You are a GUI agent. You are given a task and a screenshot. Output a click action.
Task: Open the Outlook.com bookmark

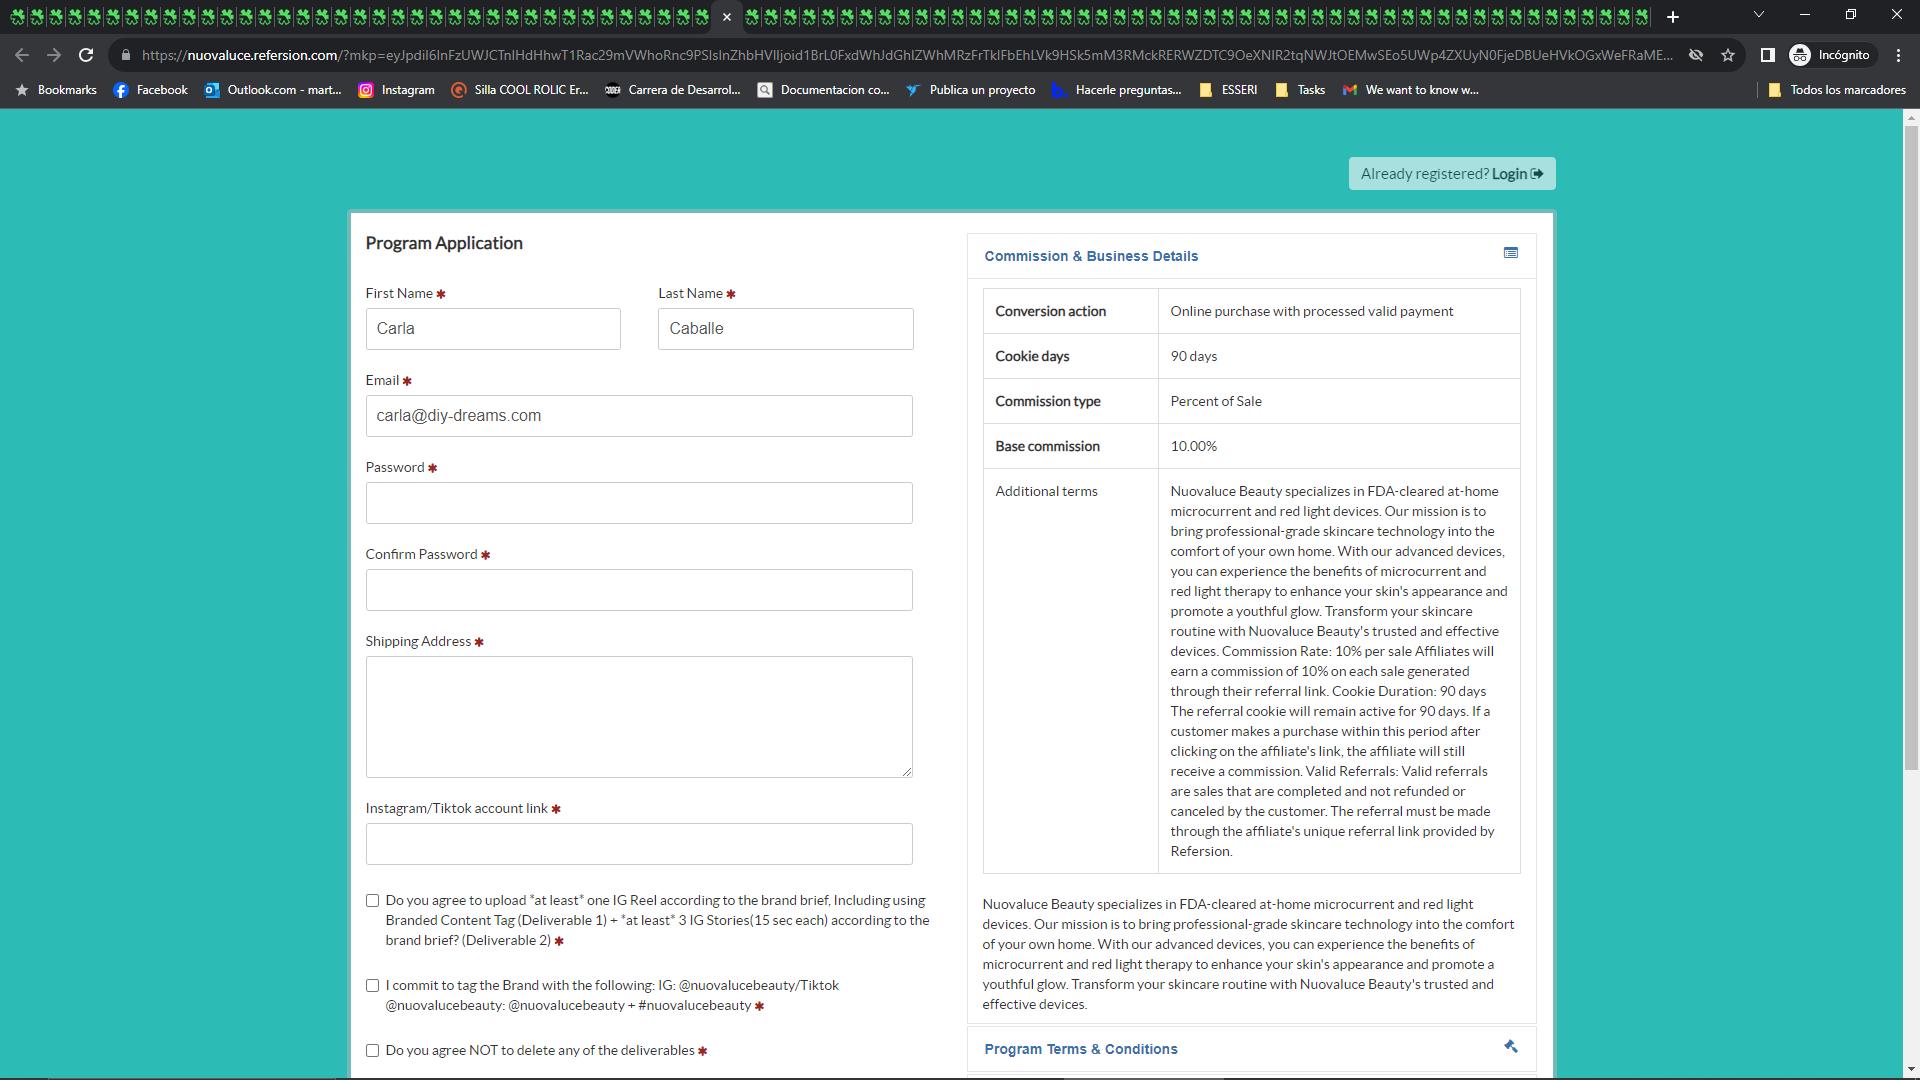coord(273,90)
